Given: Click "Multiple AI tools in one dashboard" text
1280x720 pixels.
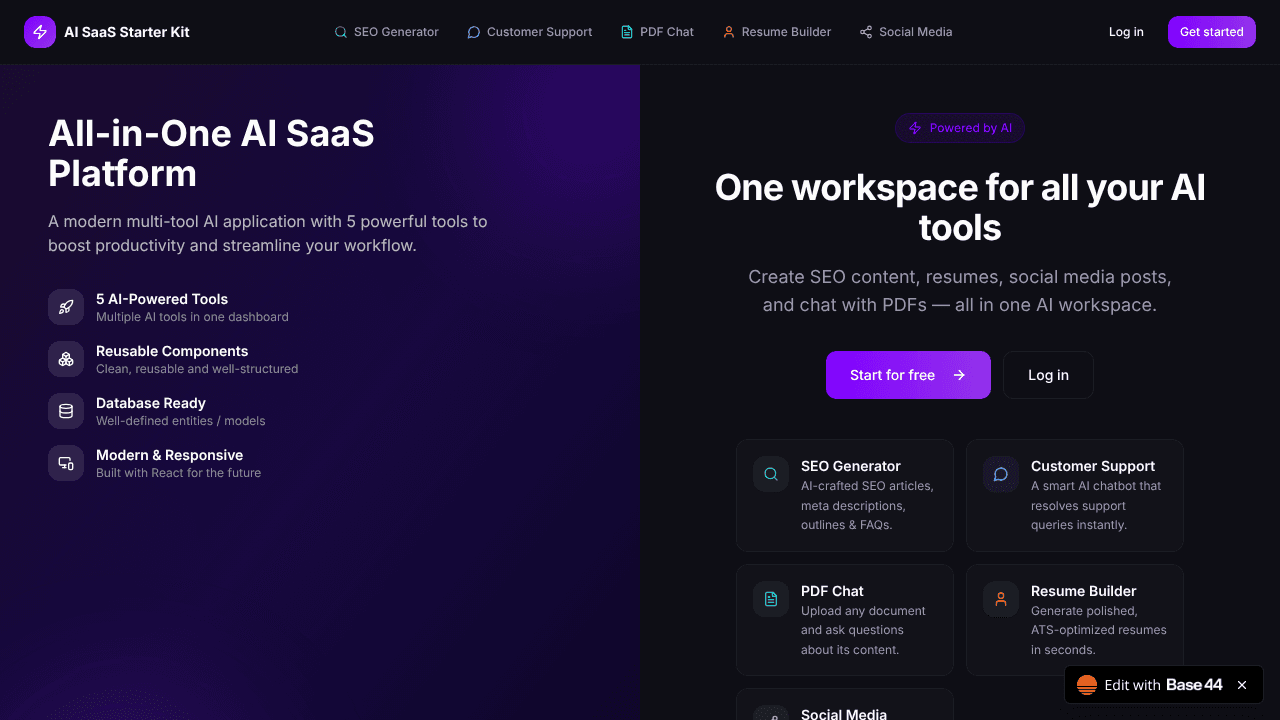Looking at the screenshot, I should click(192, 317).
